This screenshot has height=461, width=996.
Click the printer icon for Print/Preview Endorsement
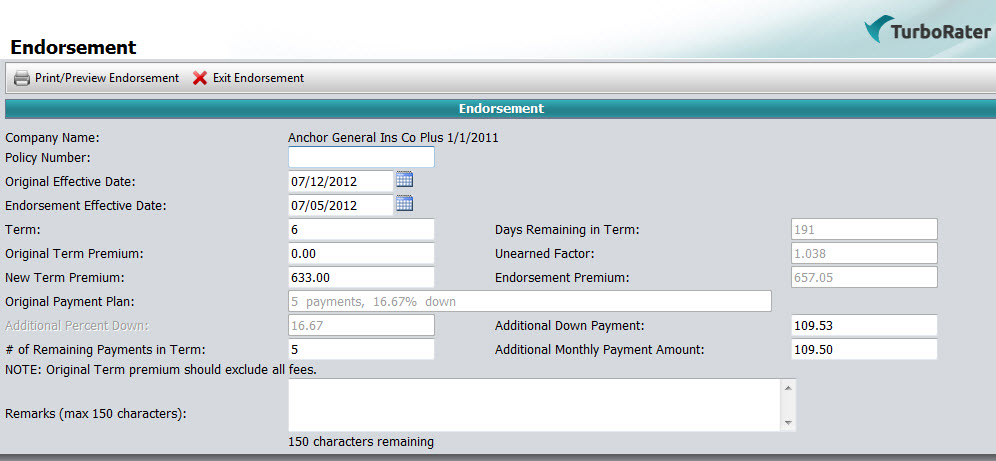(21, 78)
